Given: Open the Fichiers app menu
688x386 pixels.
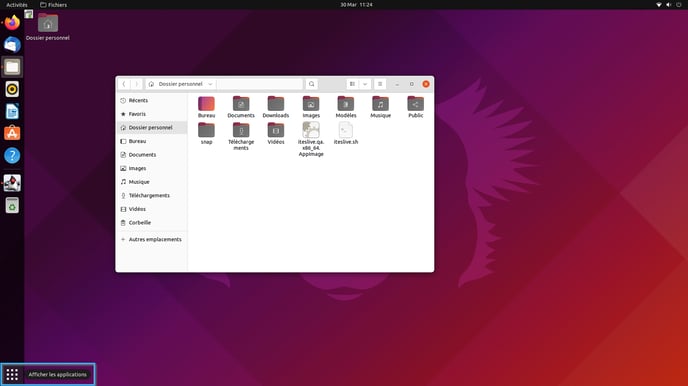Looking at the screenshot, I should 54,5.
